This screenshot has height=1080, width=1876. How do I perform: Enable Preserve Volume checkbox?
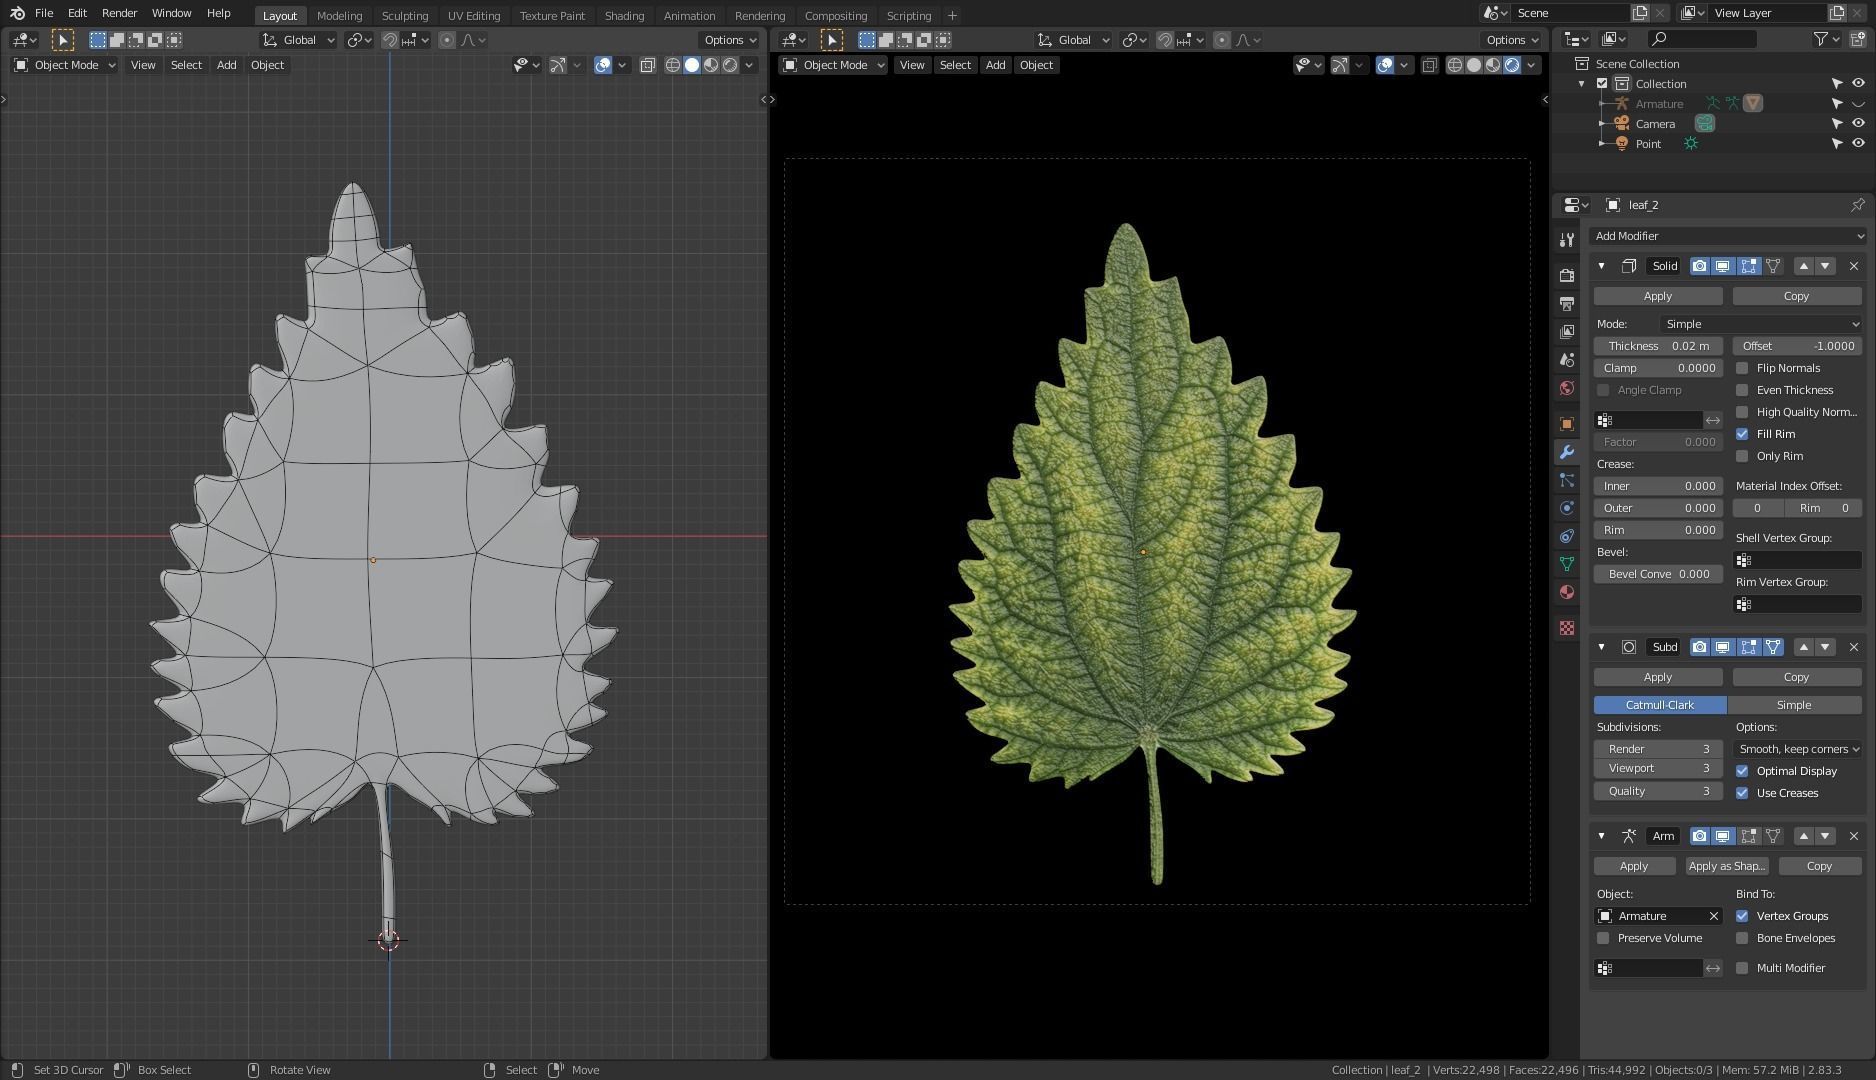pyautogui.click(x=1603, y=938)
